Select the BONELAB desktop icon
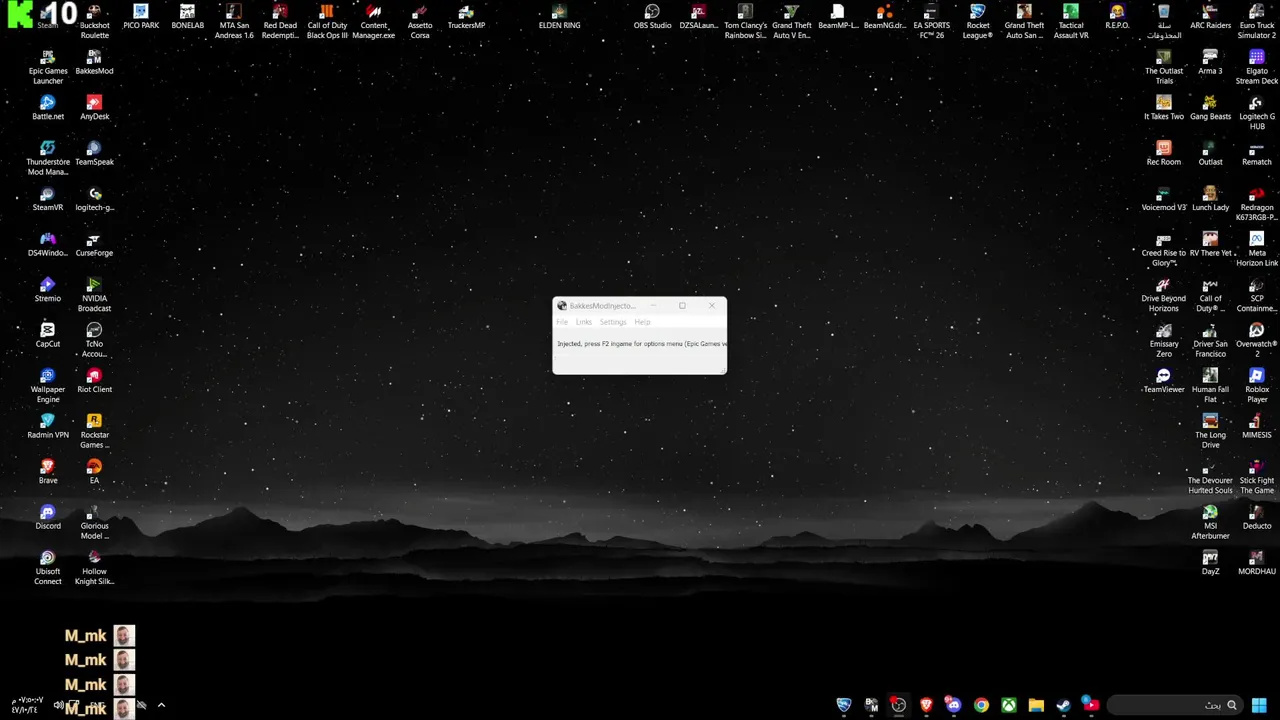1280x720 pixels. (187, 18)
